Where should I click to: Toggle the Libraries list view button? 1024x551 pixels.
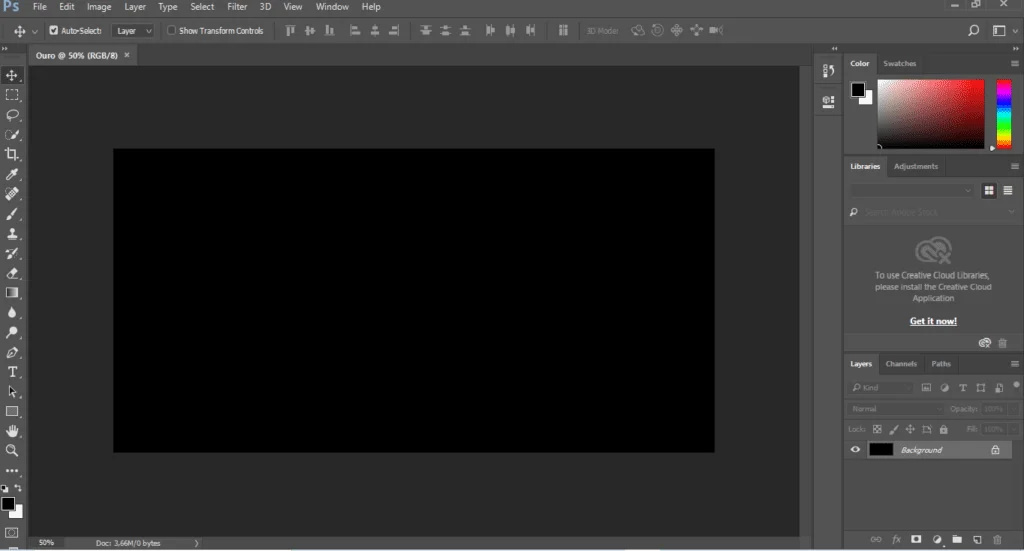point(1008,190)
